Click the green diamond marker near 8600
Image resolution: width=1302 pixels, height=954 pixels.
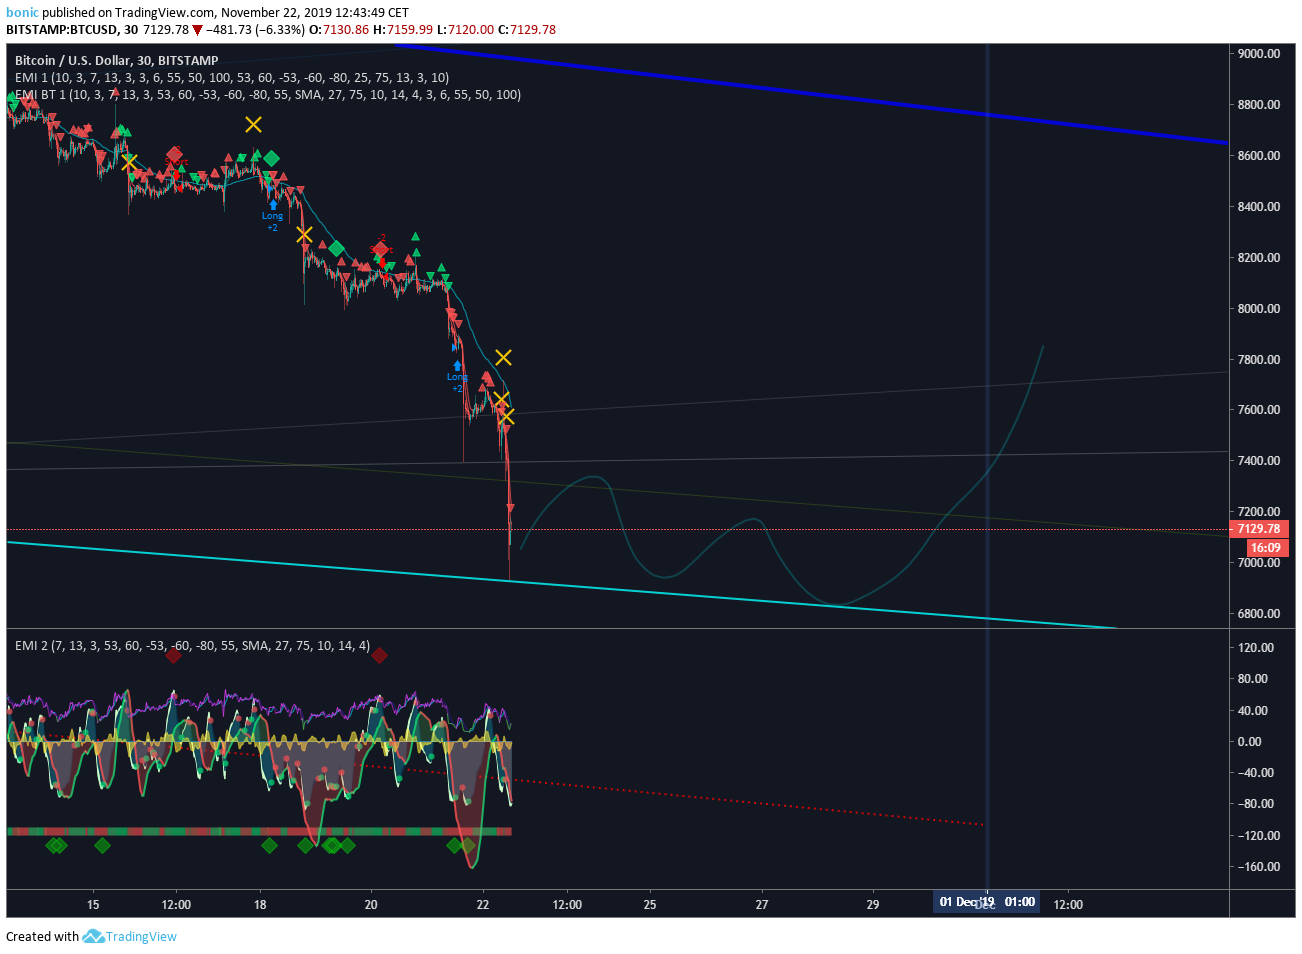click(x=271, y=158)
